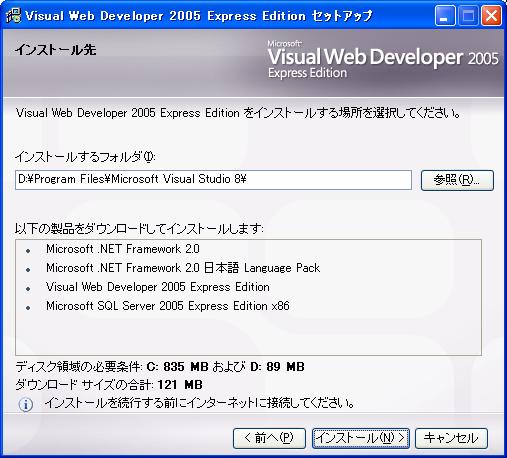Click the internet connection notice text
507x458 pixels.
tap(200, 403)
